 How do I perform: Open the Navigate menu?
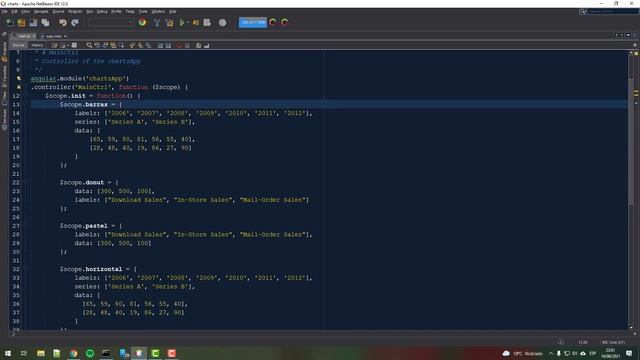[x=41, y=11]
